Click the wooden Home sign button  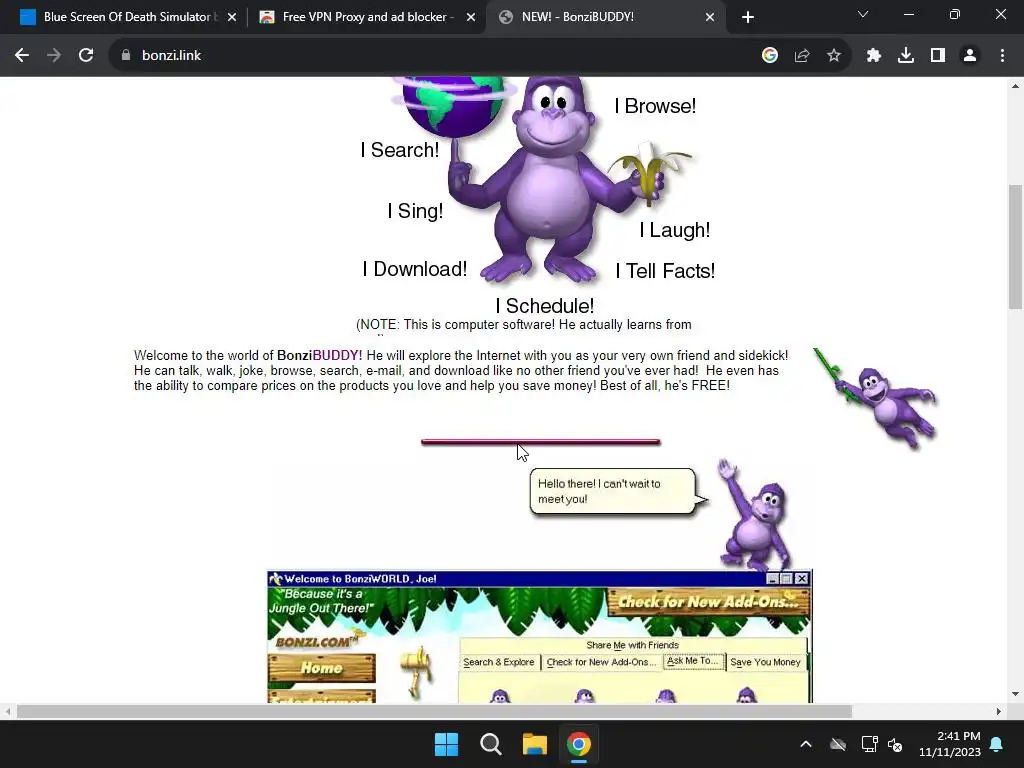(321, 668)
